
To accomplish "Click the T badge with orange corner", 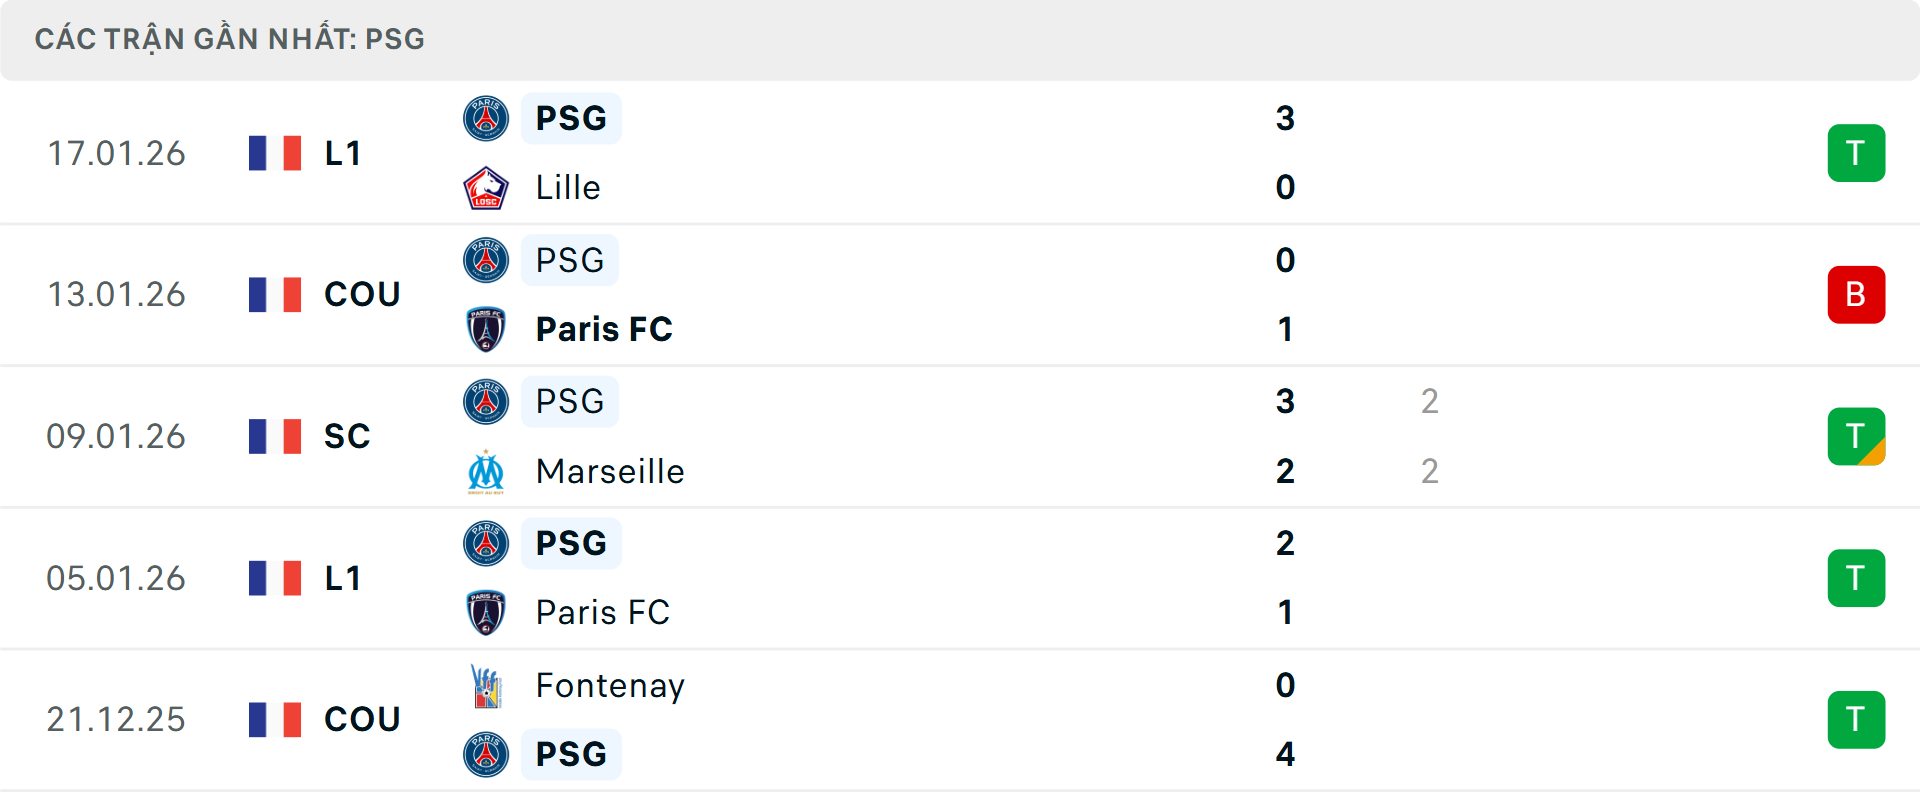I will (1856, 436).
